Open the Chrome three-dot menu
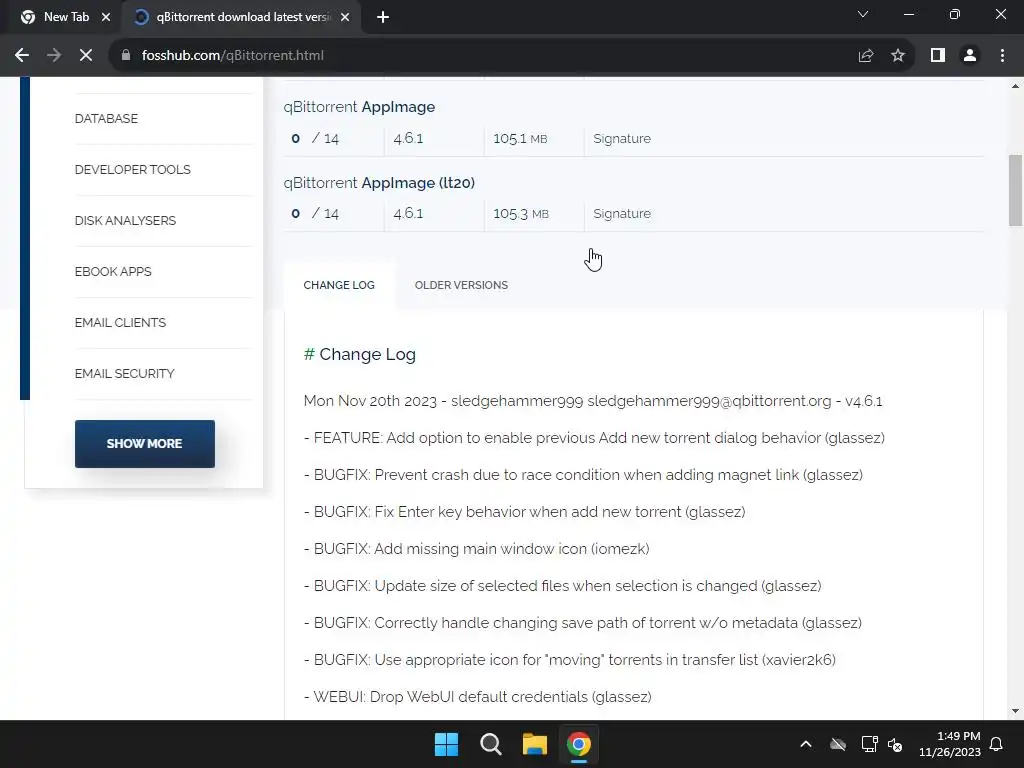Image resolution: width=1024 pixels, height=768 pixels. click(1002, 56)
